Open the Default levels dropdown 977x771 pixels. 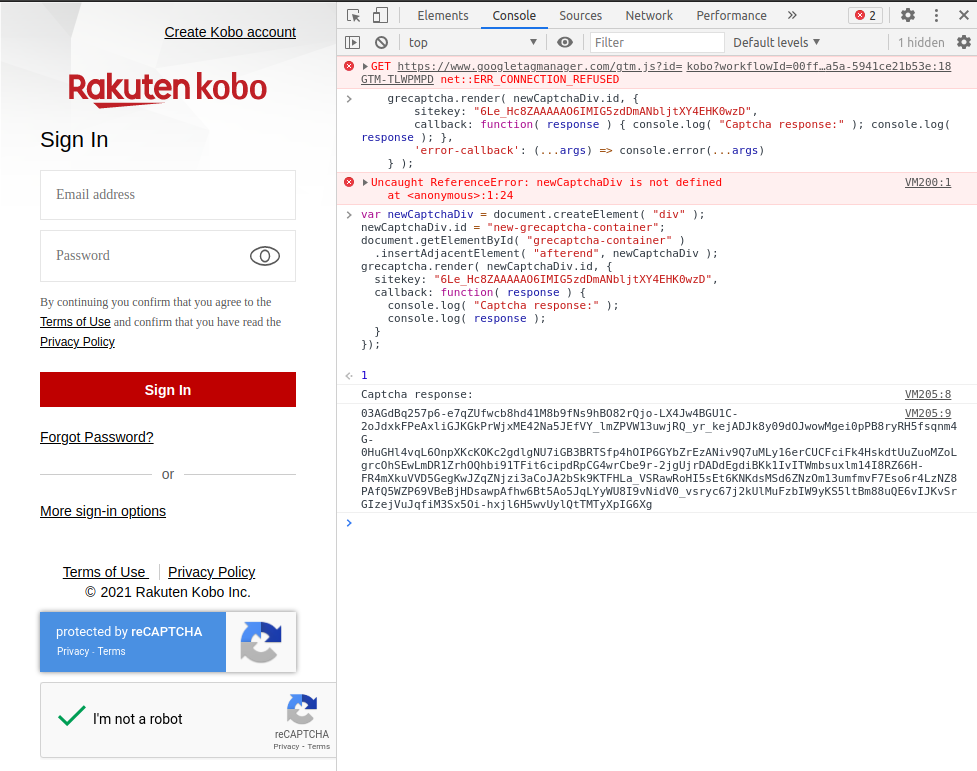coord(776,42)
